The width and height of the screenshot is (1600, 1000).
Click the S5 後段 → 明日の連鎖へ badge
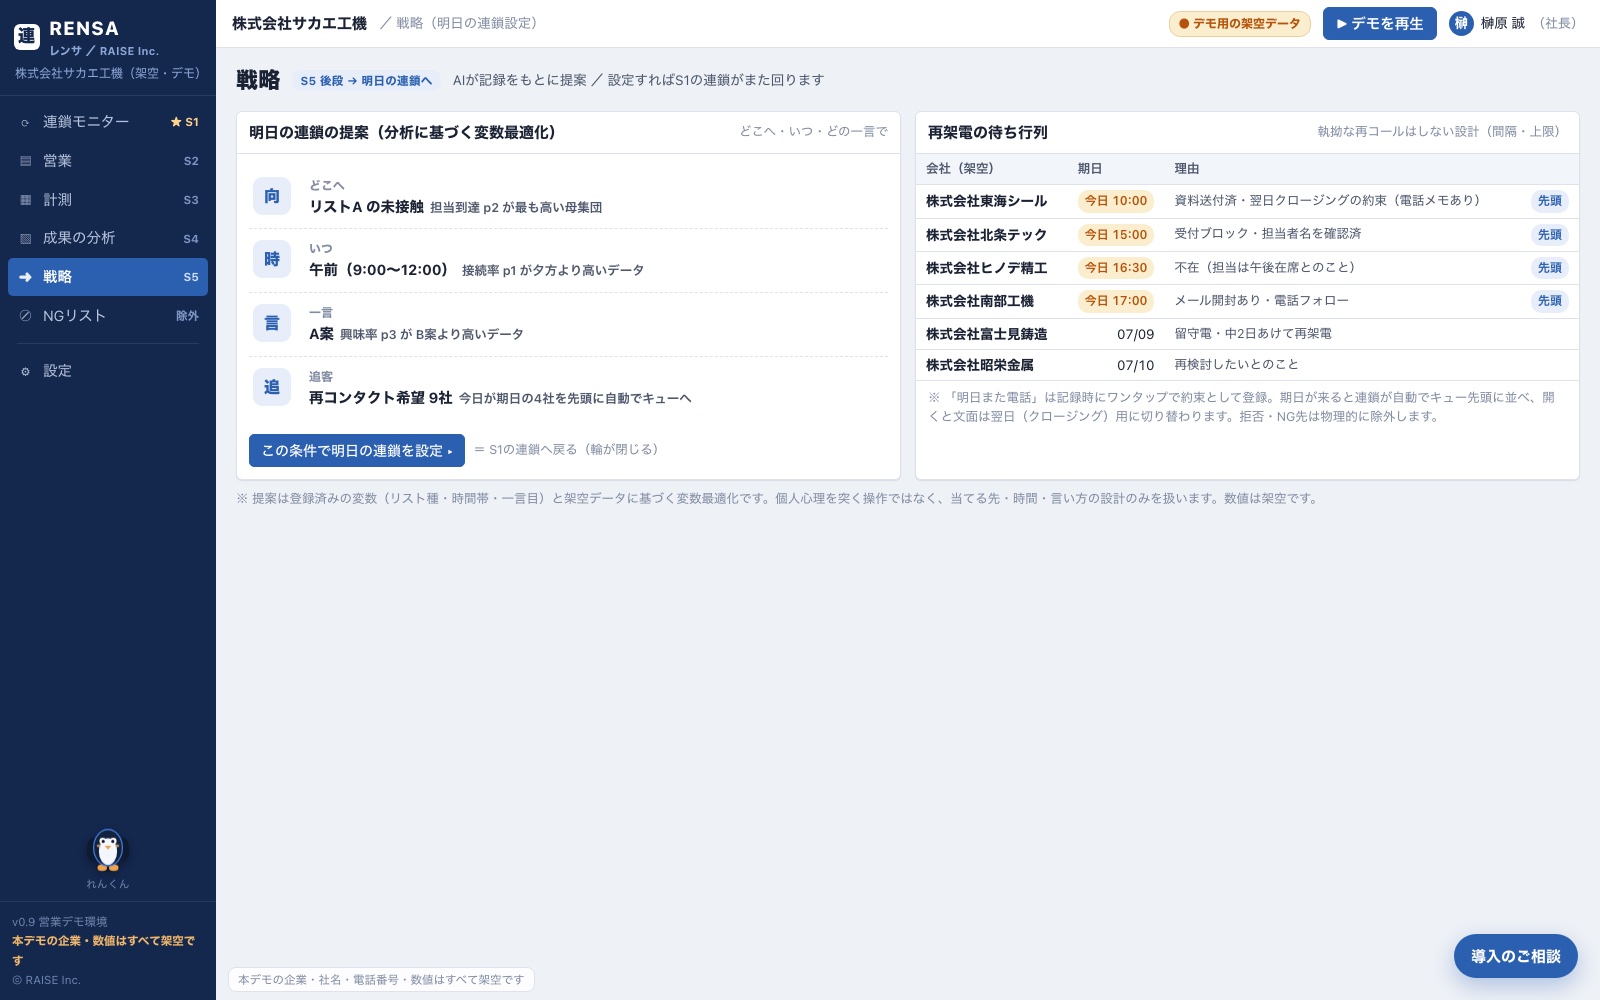point(366,81)
